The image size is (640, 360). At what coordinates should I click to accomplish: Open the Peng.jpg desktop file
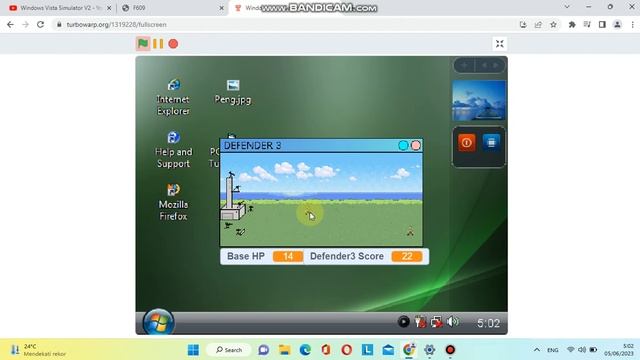(233, 92)
